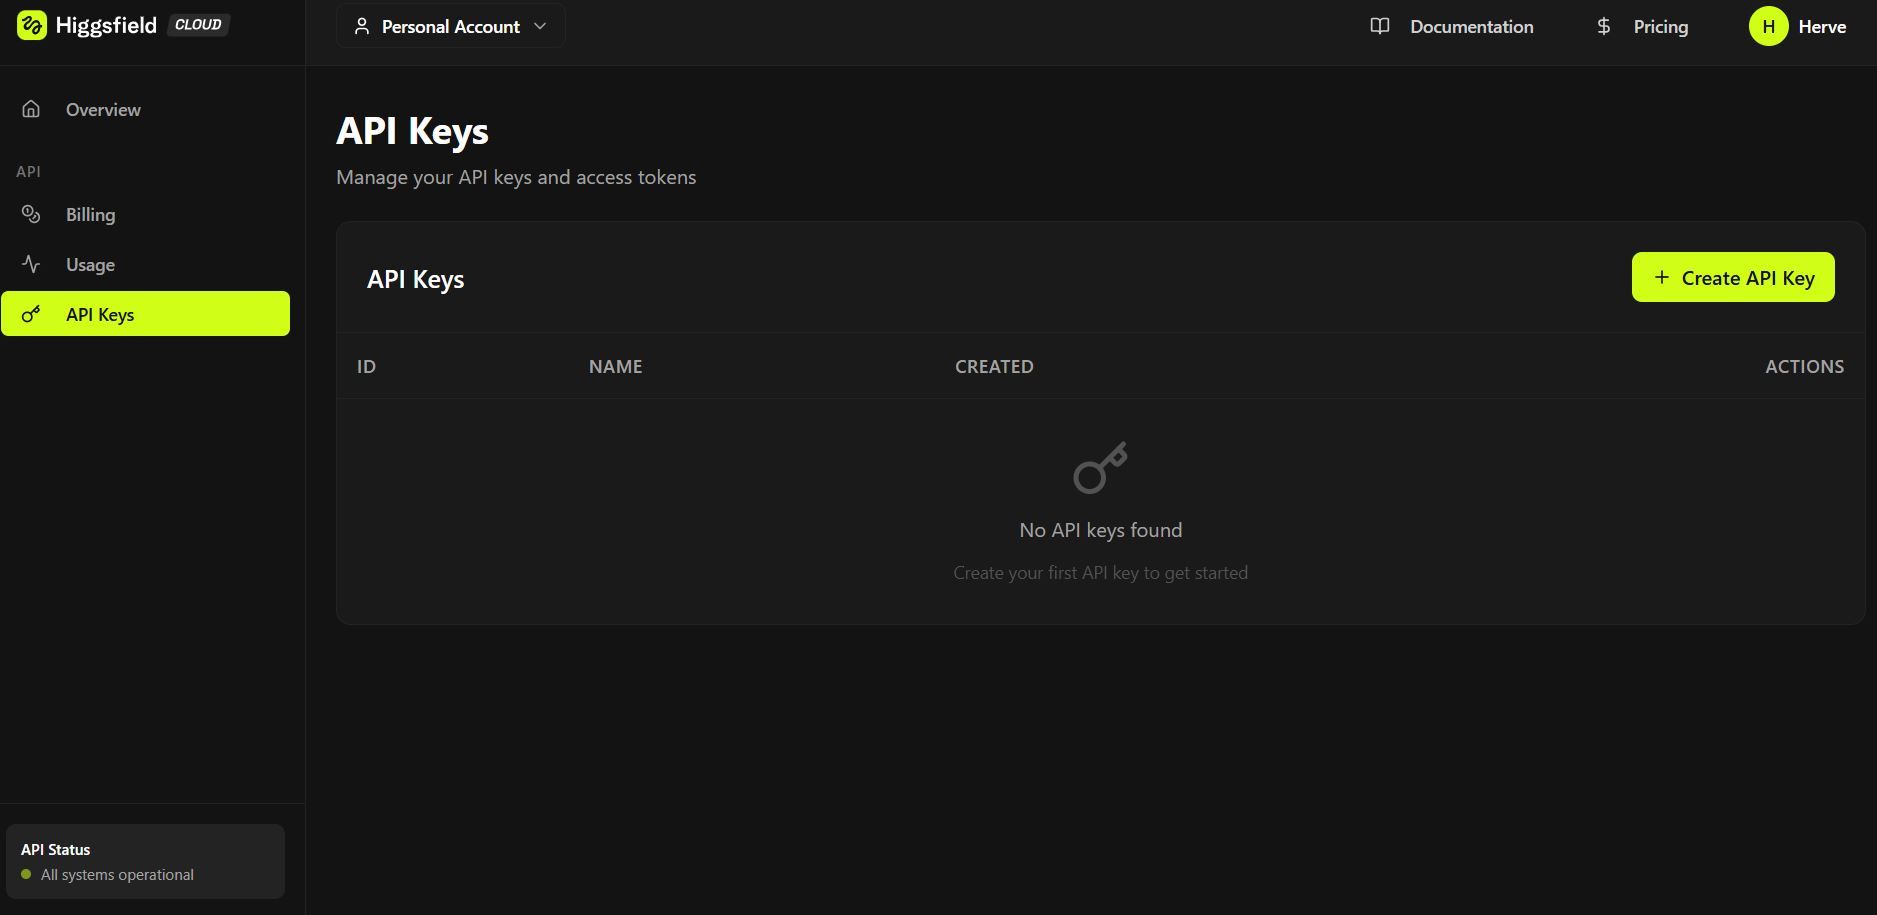Click the chevron next to Personal Account

click(540, 26)
